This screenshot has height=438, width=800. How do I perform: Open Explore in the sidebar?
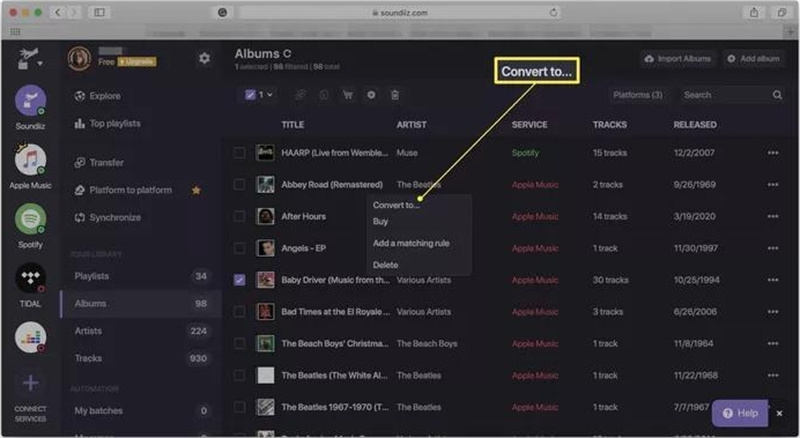(x=97, y=96)
